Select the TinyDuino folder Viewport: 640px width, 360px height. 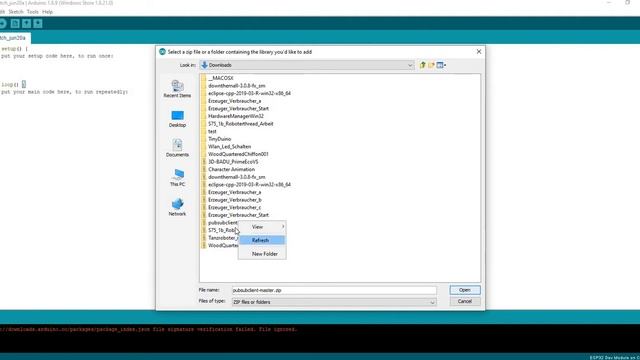click(216, 139)
